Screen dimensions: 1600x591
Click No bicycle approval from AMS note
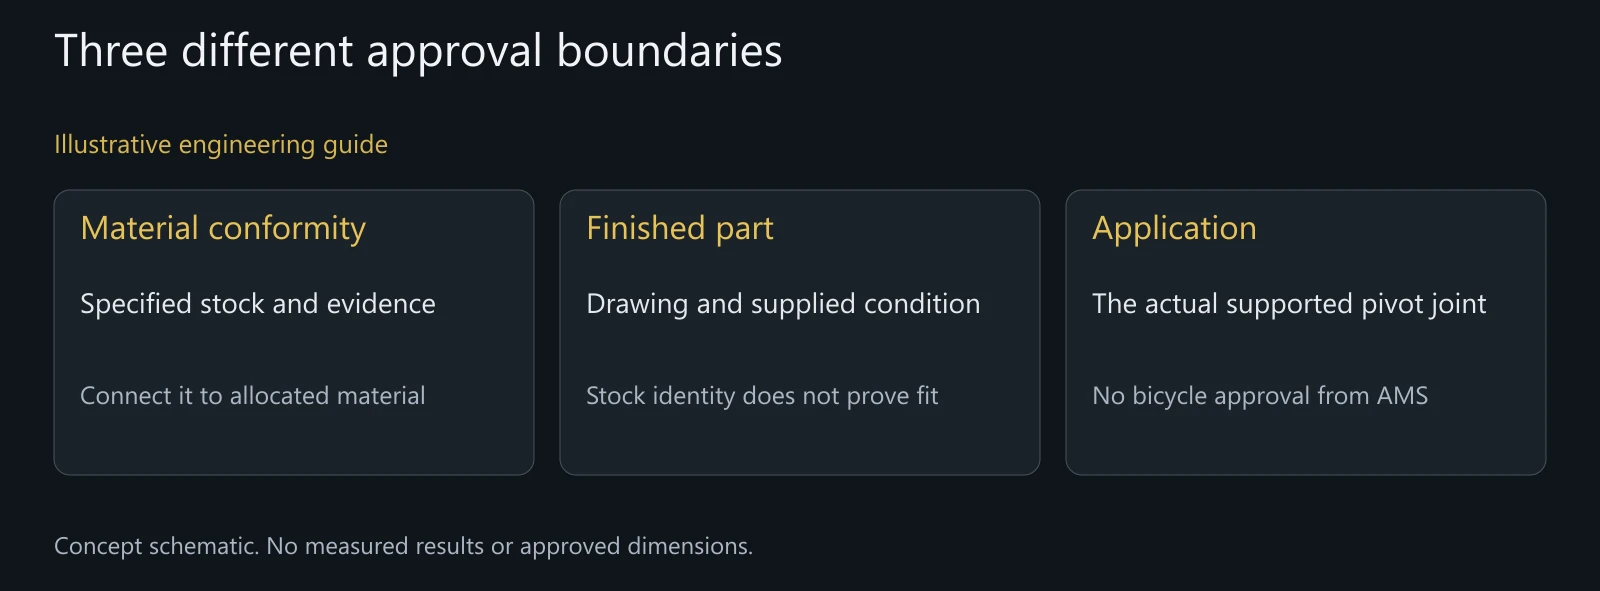[x=1260, y=396]
